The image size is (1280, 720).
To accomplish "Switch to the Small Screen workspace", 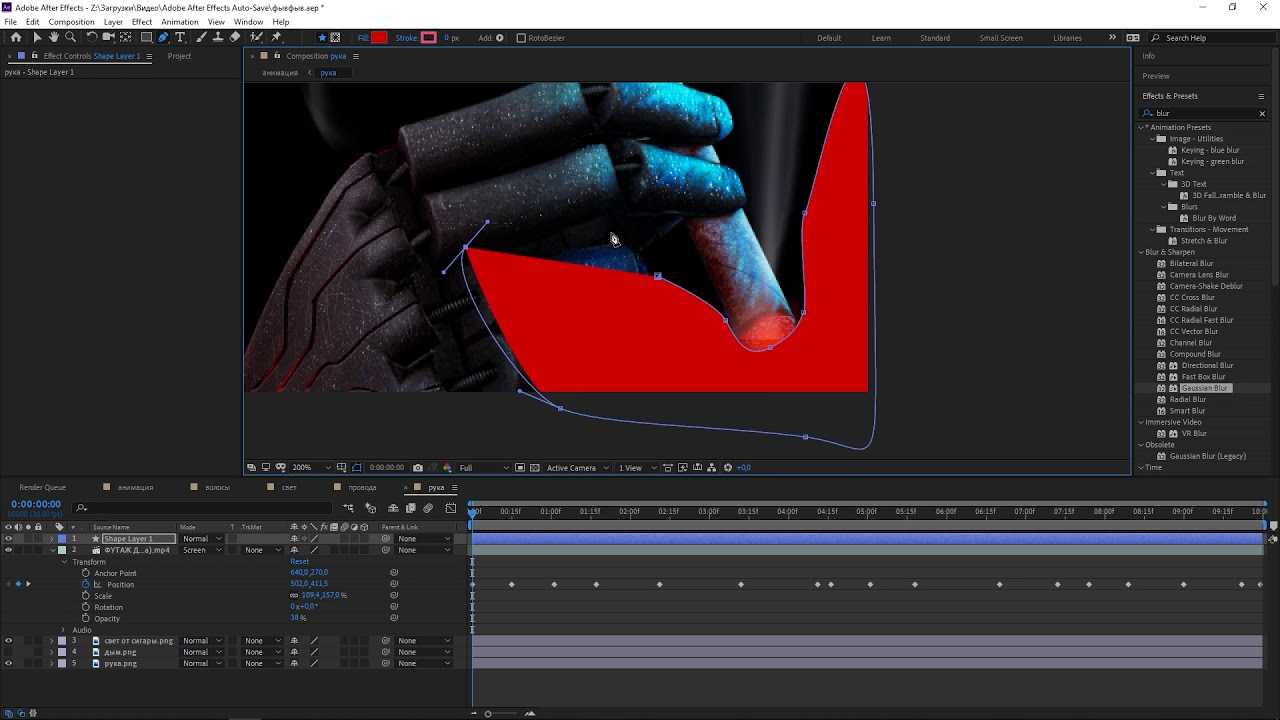I will [1001, 38].
